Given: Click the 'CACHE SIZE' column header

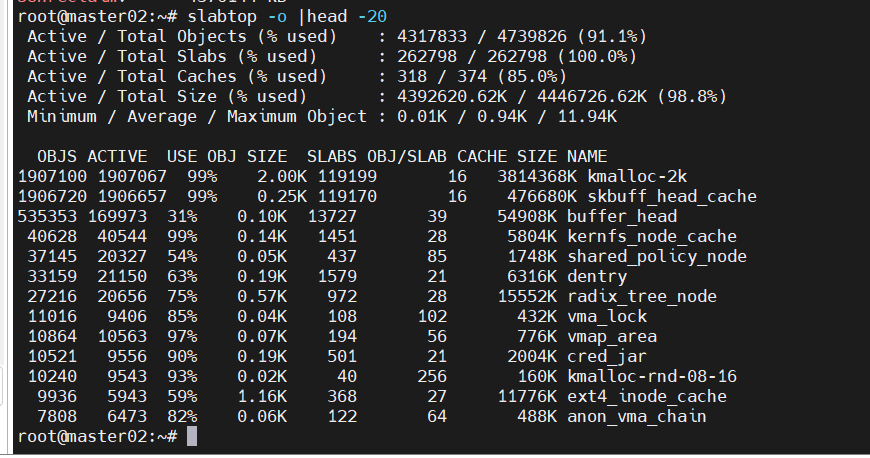Looking at the screenshot, I should [507, 157].
